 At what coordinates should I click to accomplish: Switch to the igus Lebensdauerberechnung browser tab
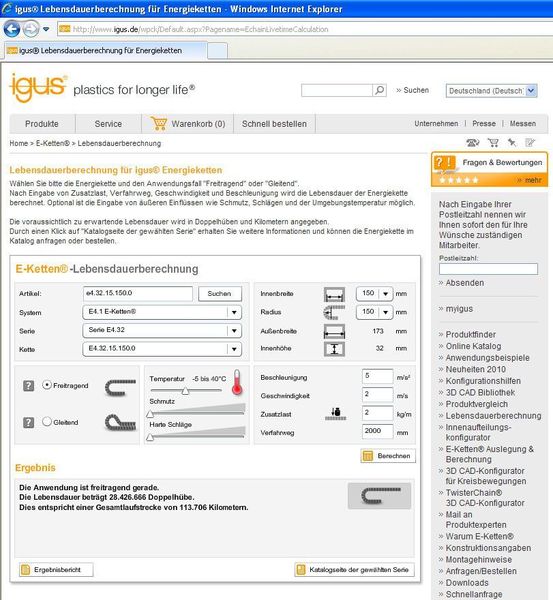pos(105,51)
